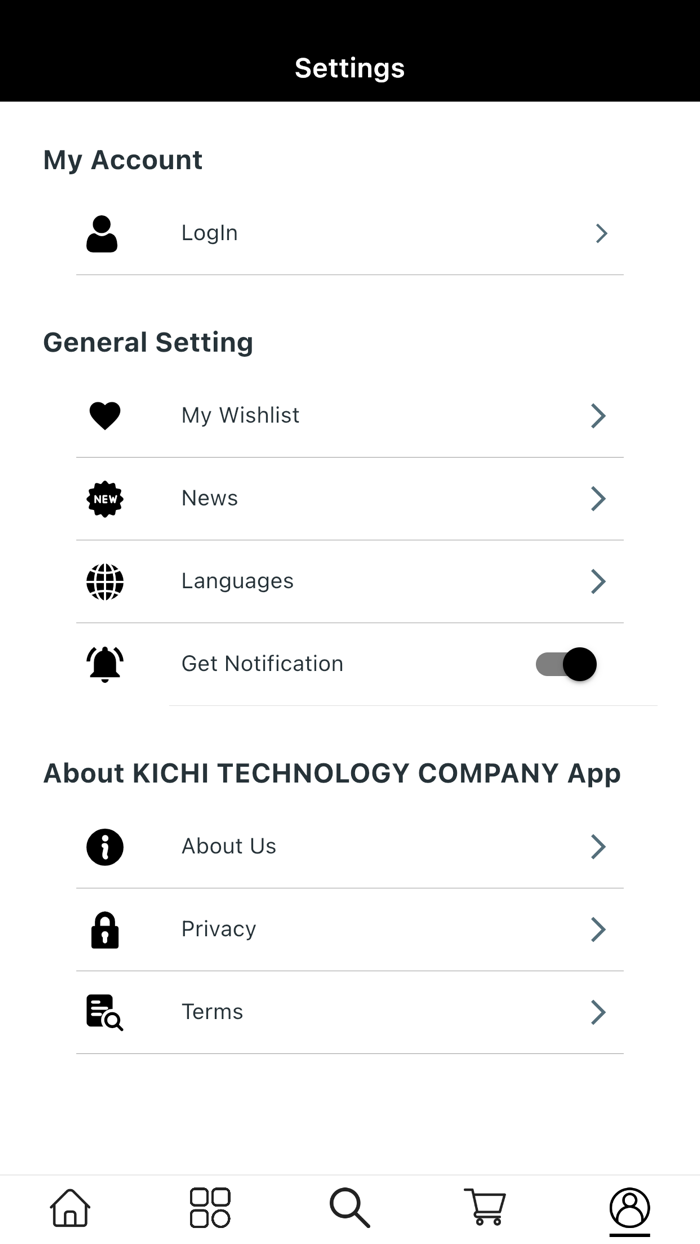700x1244 pixels.
Task: Click the padlock icon for Privacy
Action: [104, 929]
